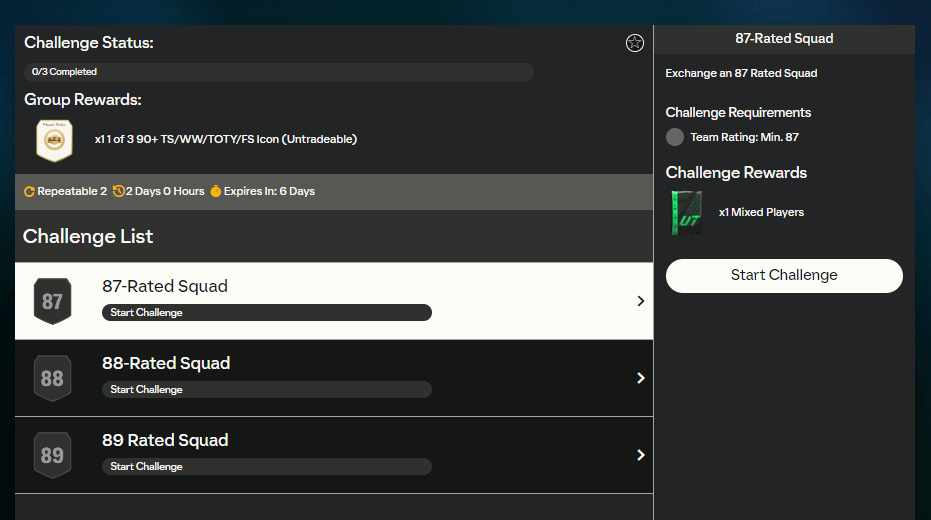Click the clock icon beside 2 Days
This screenshot has height=520, width=931.
pyautogui.click(x=119, y=192)
